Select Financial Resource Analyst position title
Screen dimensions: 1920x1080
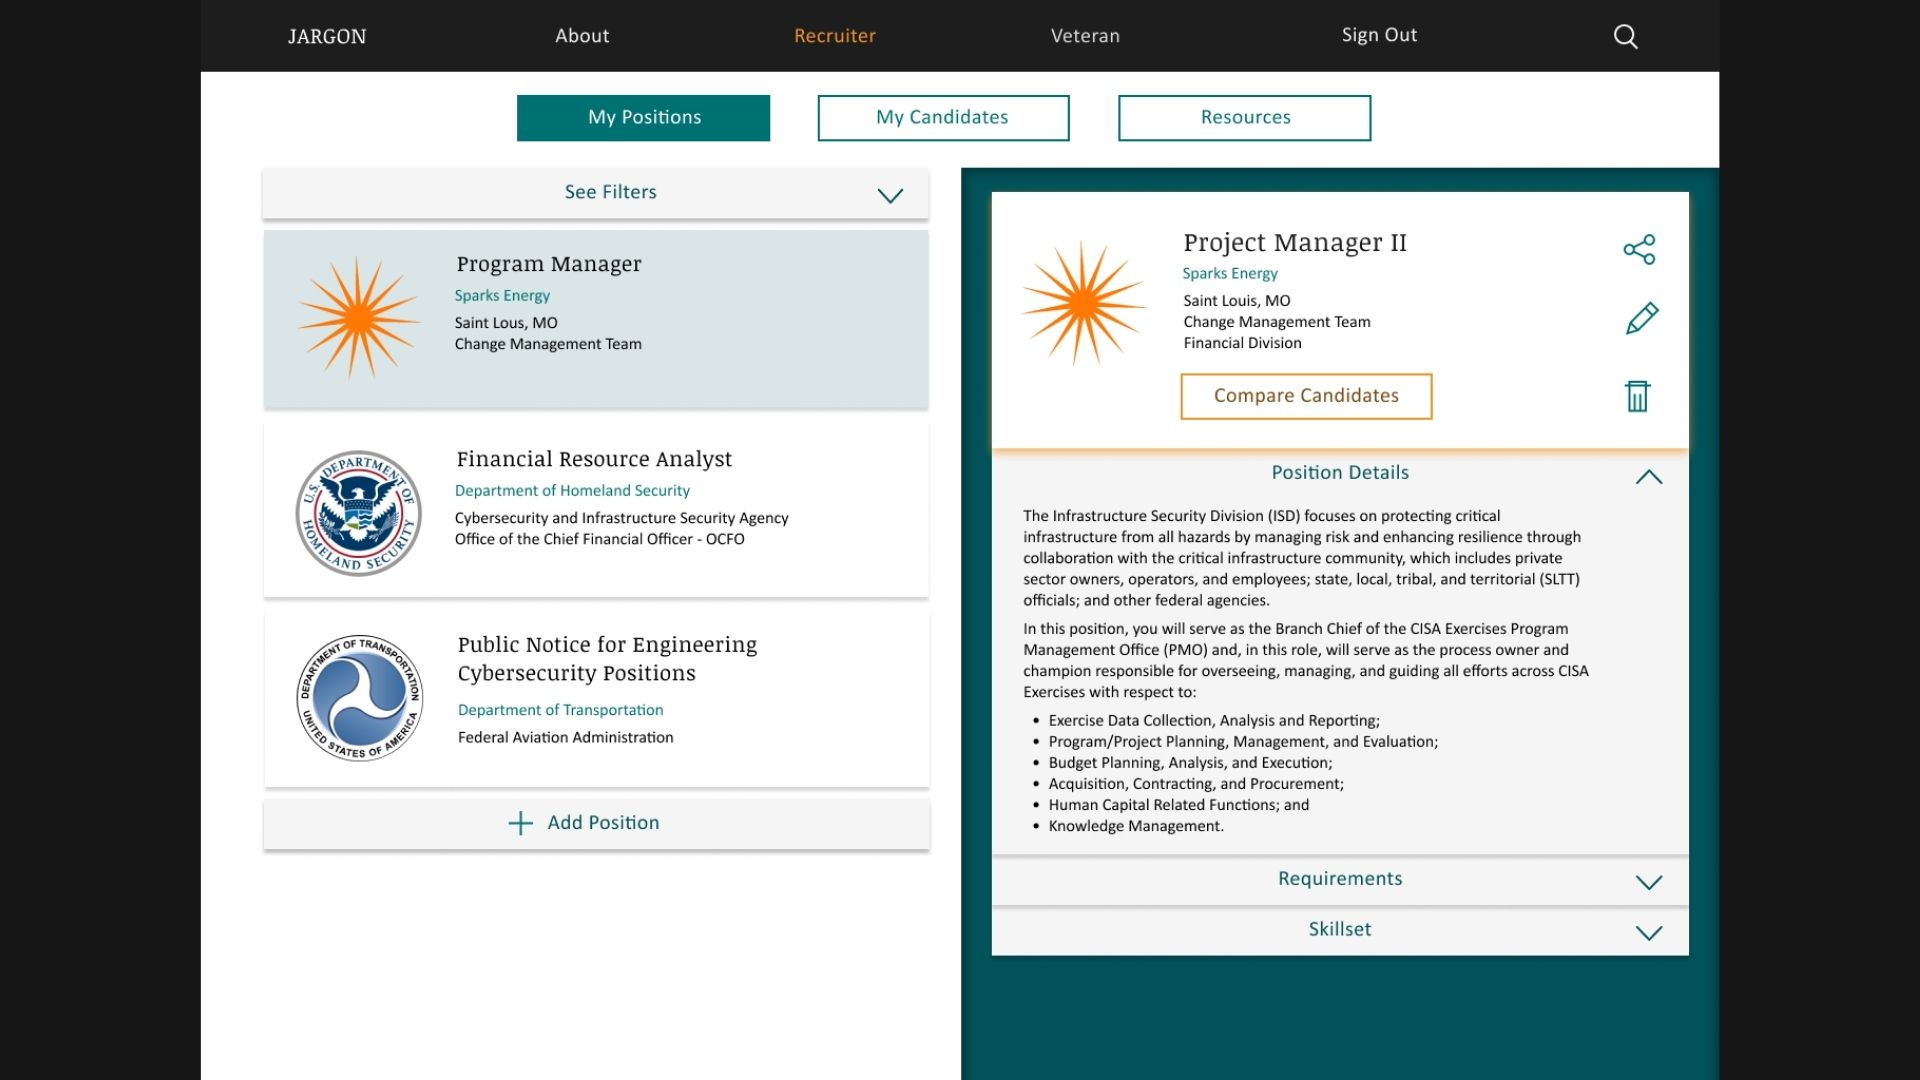point(594,459)
